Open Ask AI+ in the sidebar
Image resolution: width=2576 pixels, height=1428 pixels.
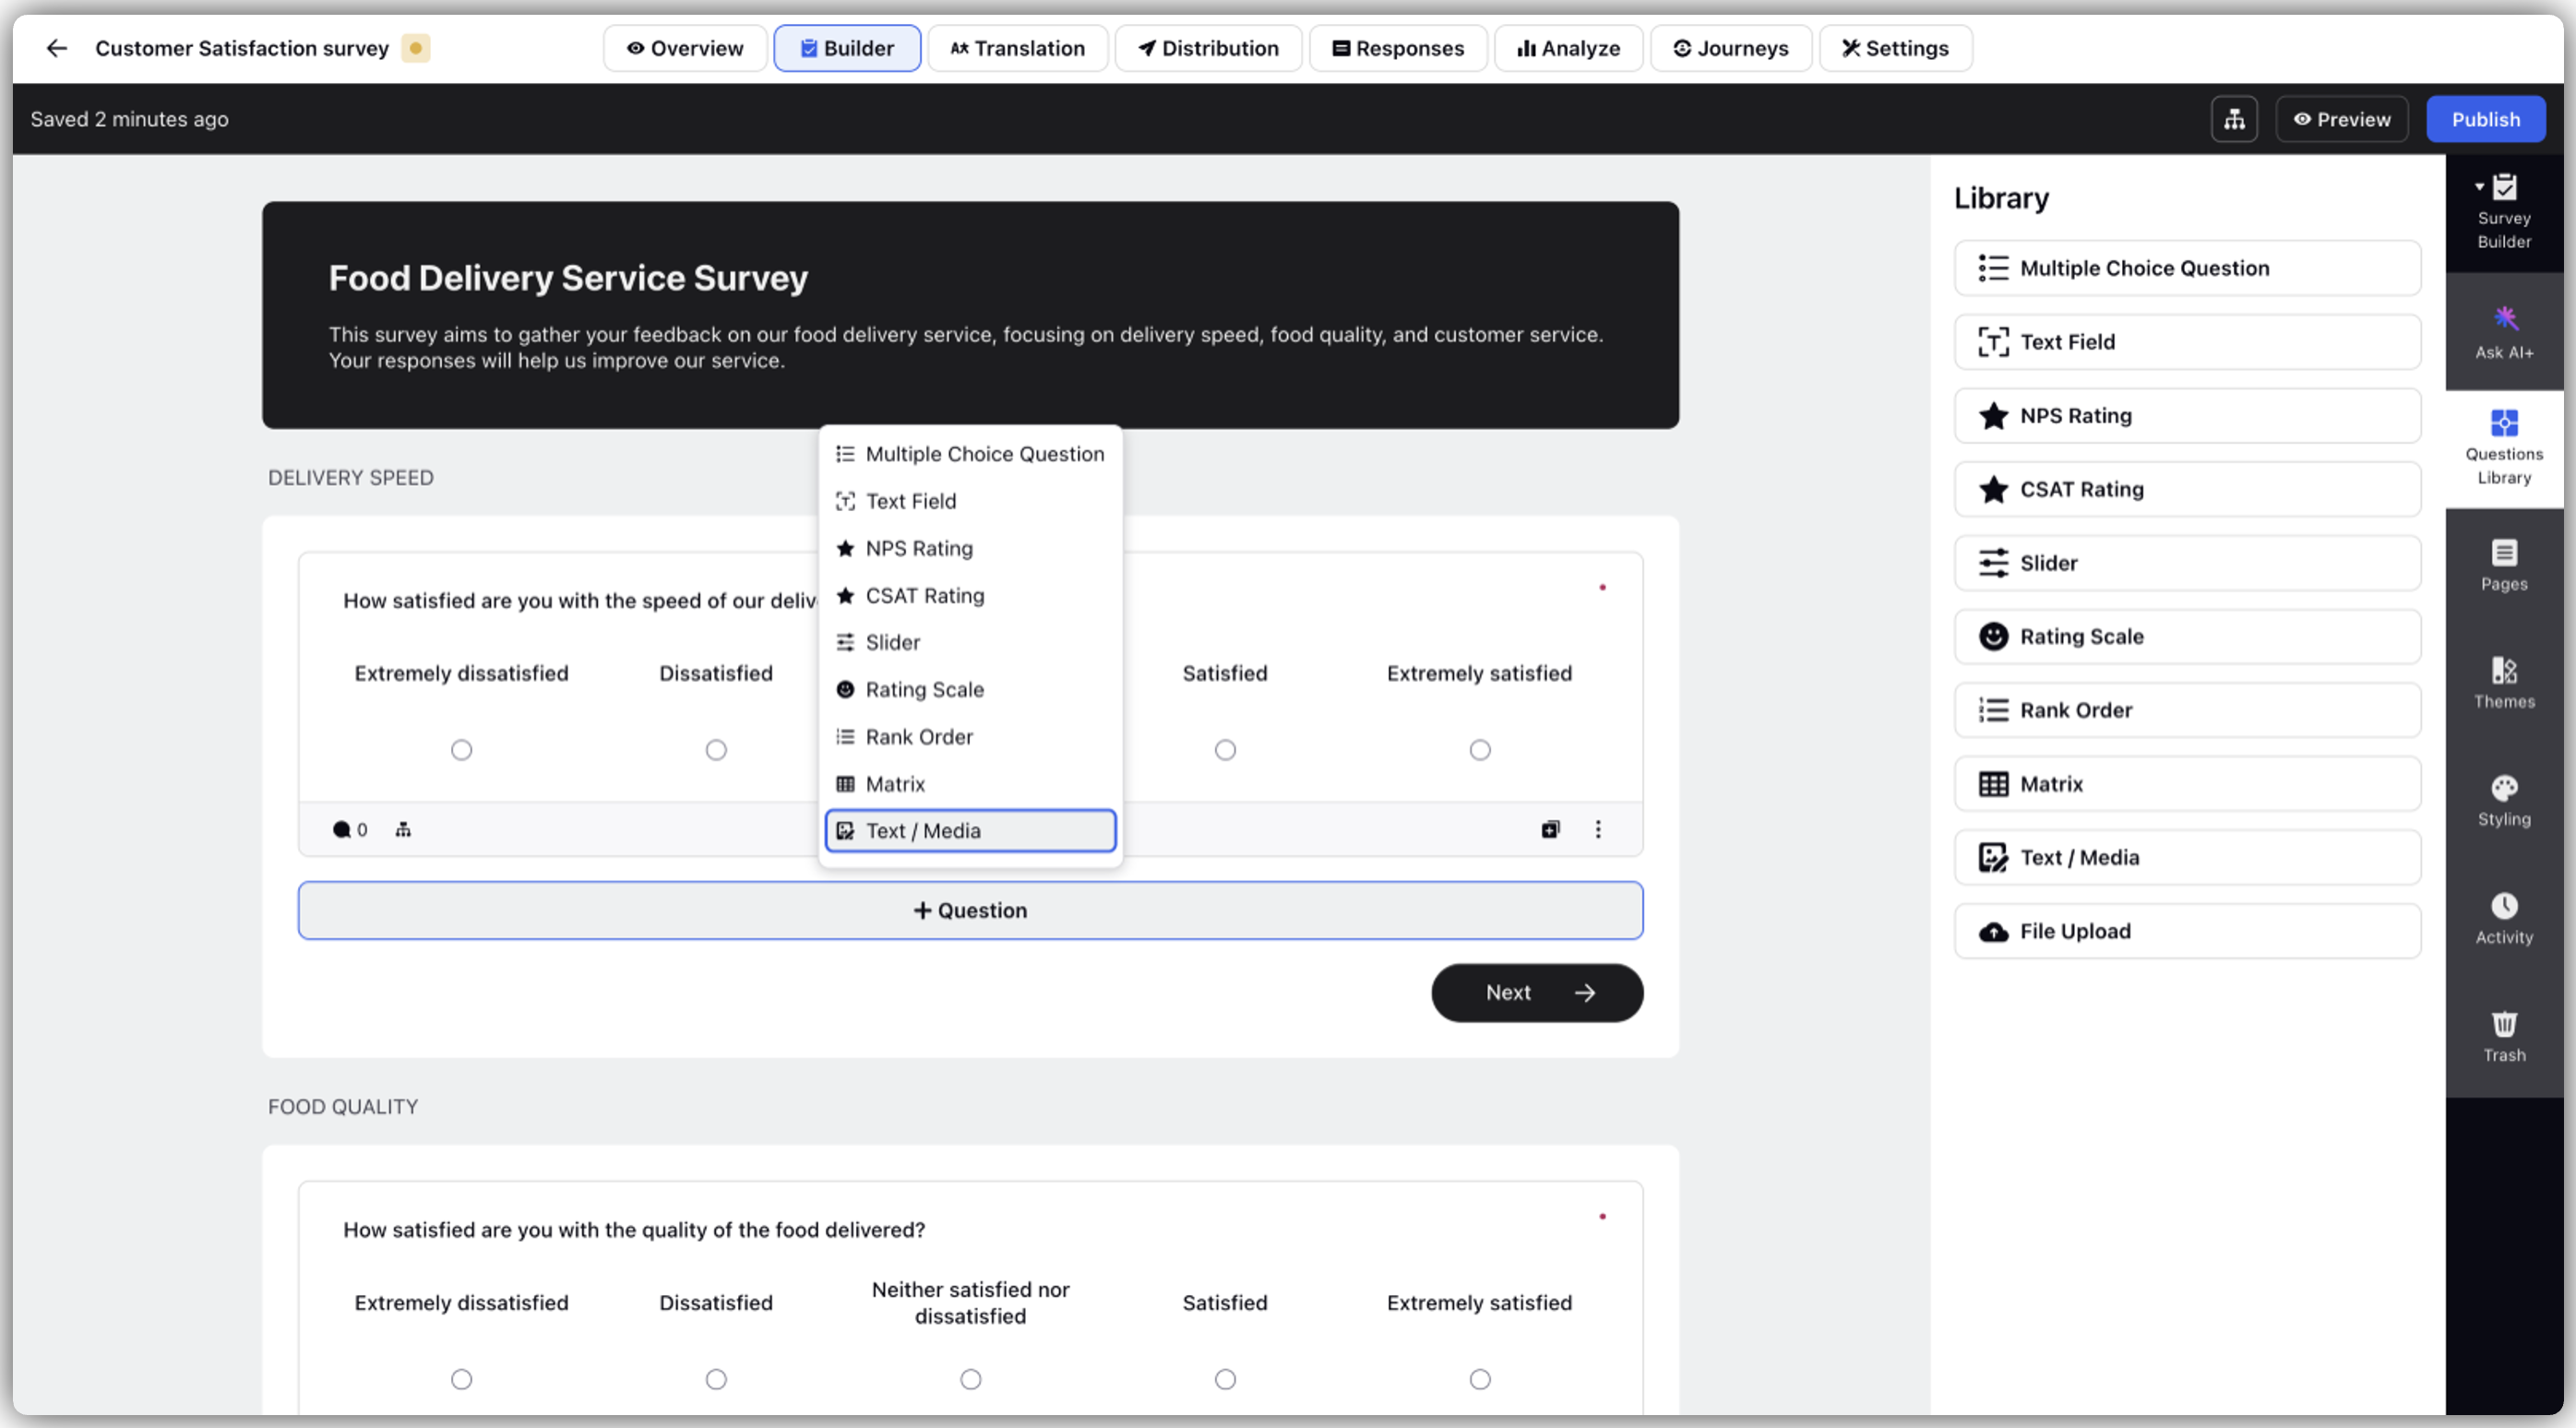(2504, 332)
